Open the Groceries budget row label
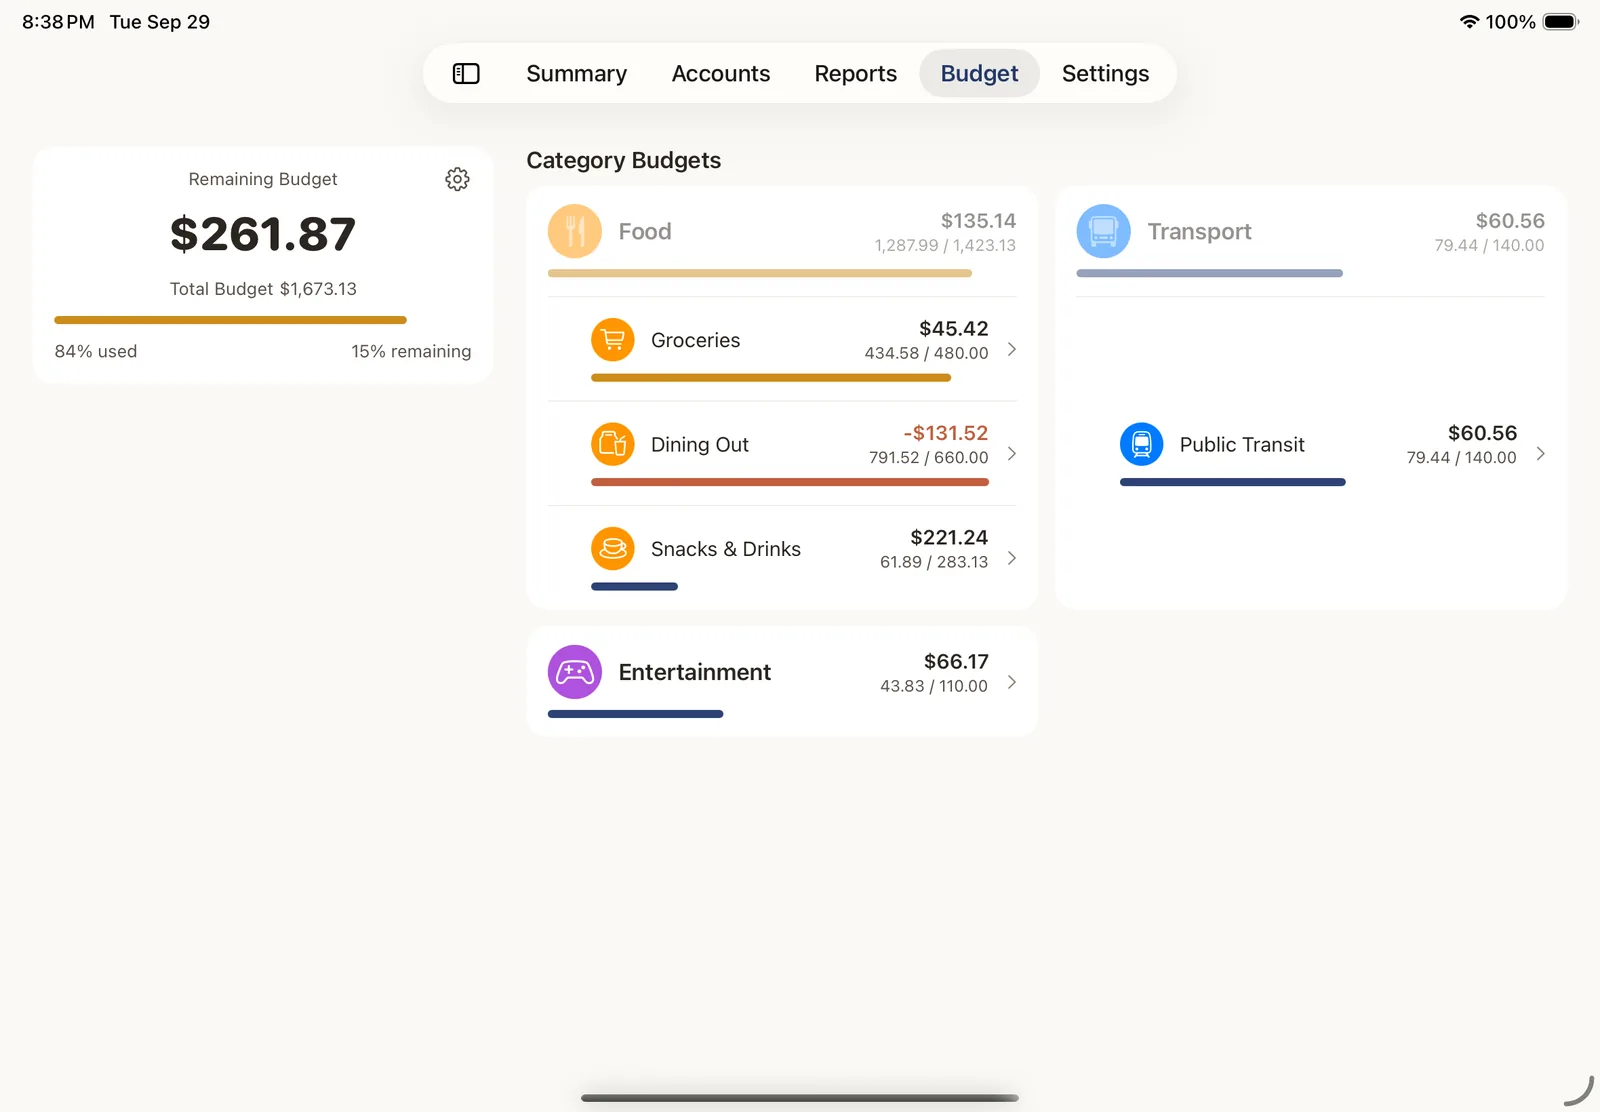 [x=696, y=340]
